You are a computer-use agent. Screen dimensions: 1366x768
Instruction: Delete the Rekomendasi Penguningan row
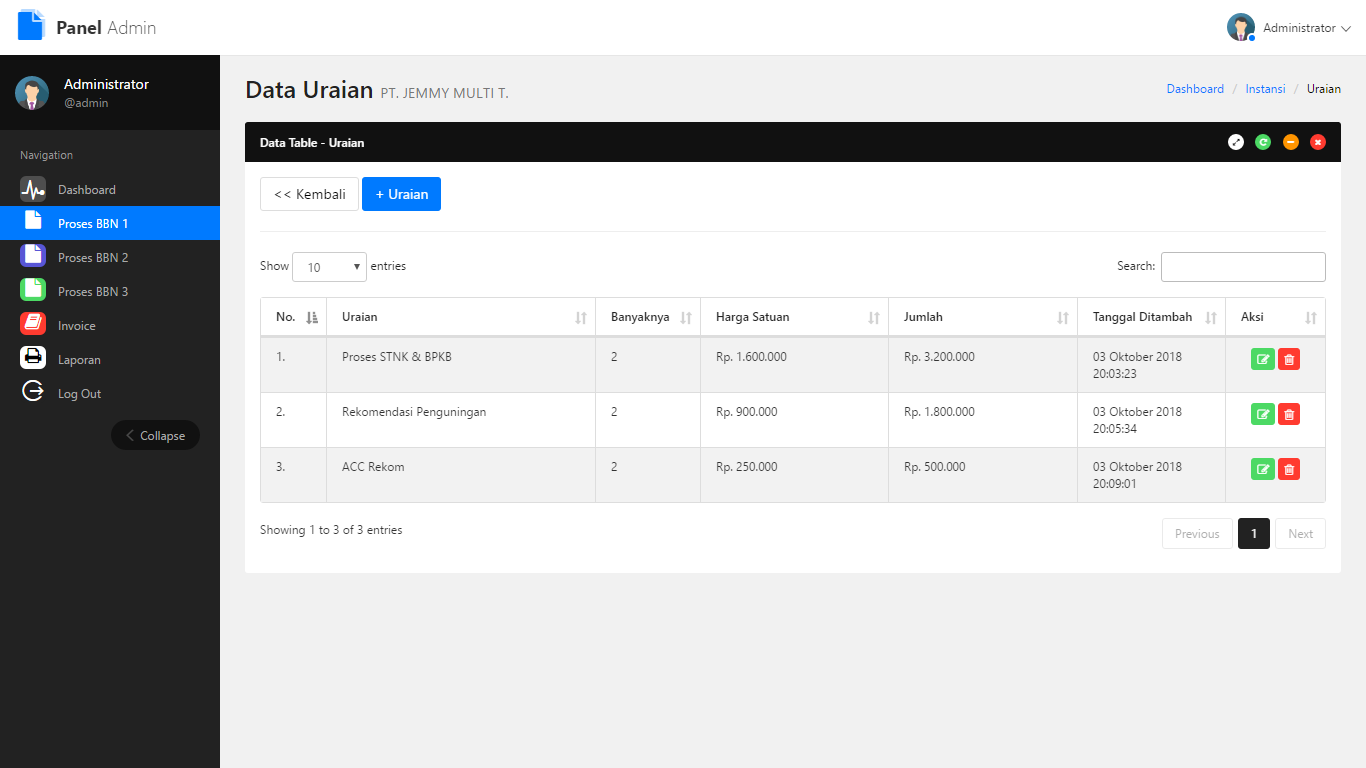click(1289, 415)
